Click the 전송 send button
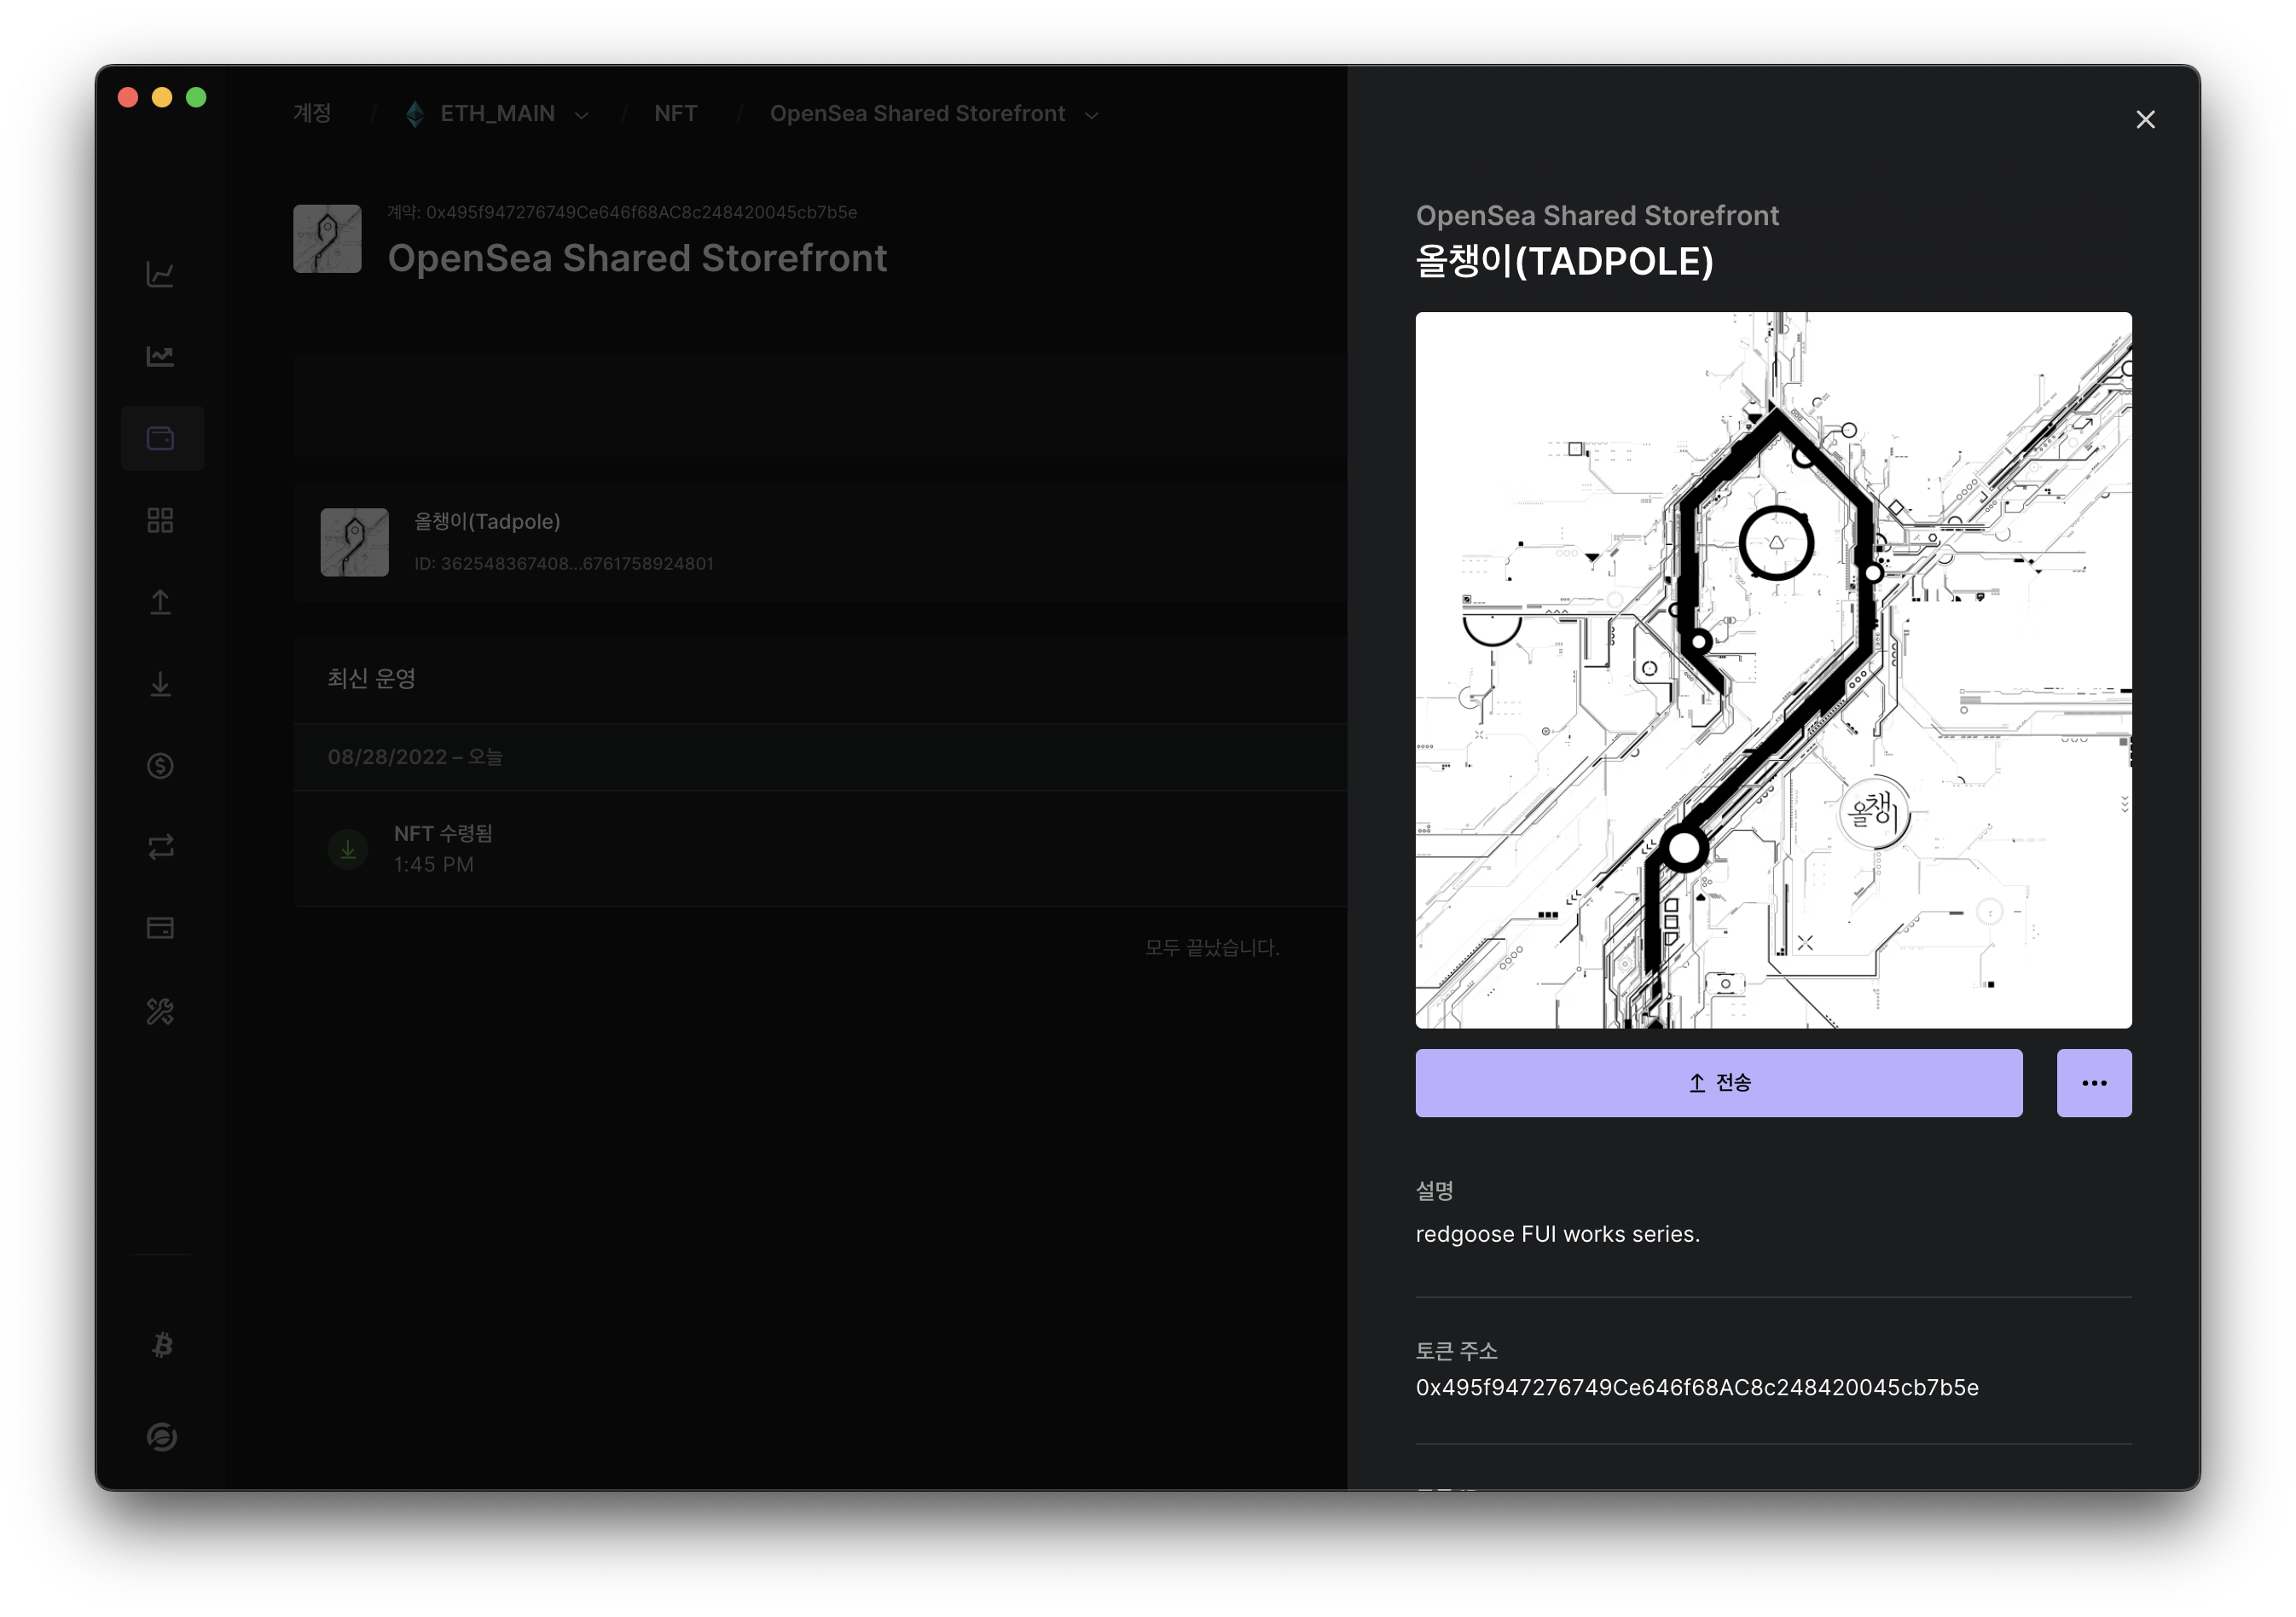Image resolution: width=2296 pixels, height=1617 pixels. tap(1719, 1083)
